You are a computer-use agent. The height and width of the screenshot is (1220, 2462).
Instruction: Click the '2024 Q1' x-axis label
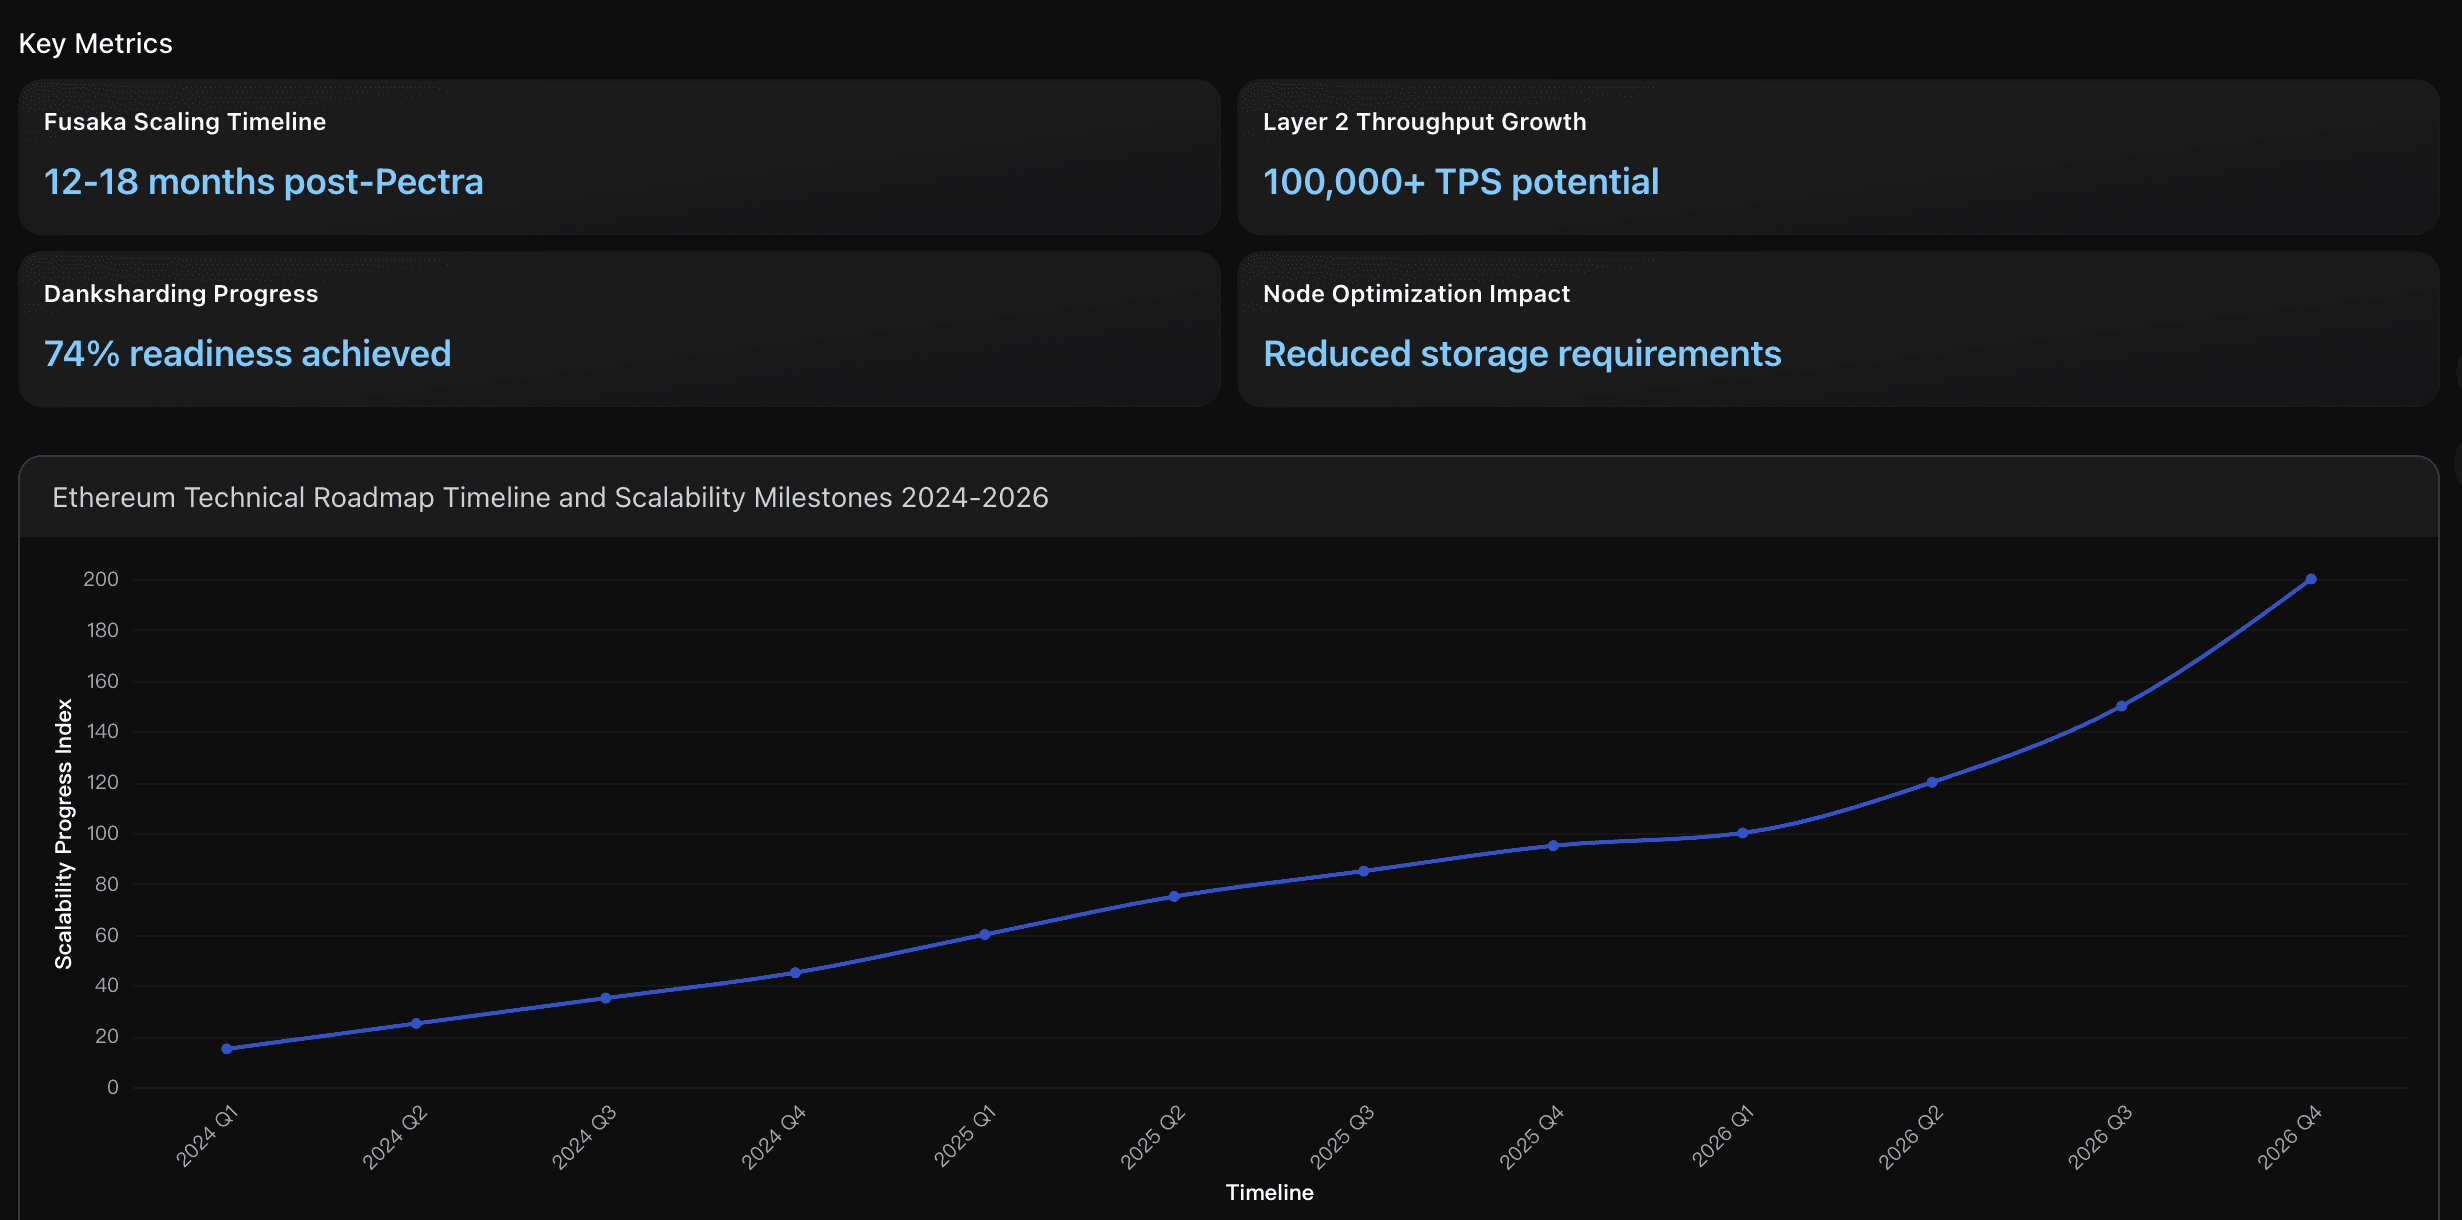(x=207, y=1136)
